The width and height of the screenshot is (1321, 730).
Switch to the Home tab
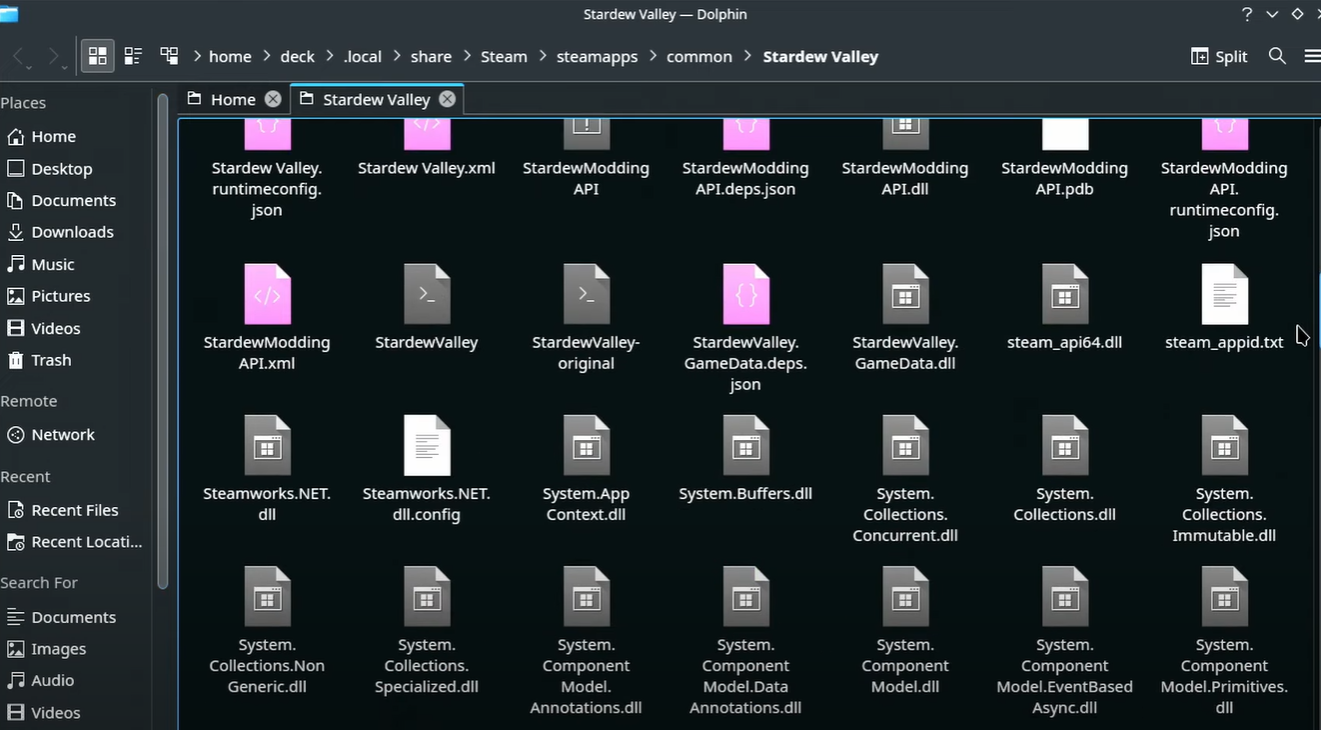click(233, 99)
